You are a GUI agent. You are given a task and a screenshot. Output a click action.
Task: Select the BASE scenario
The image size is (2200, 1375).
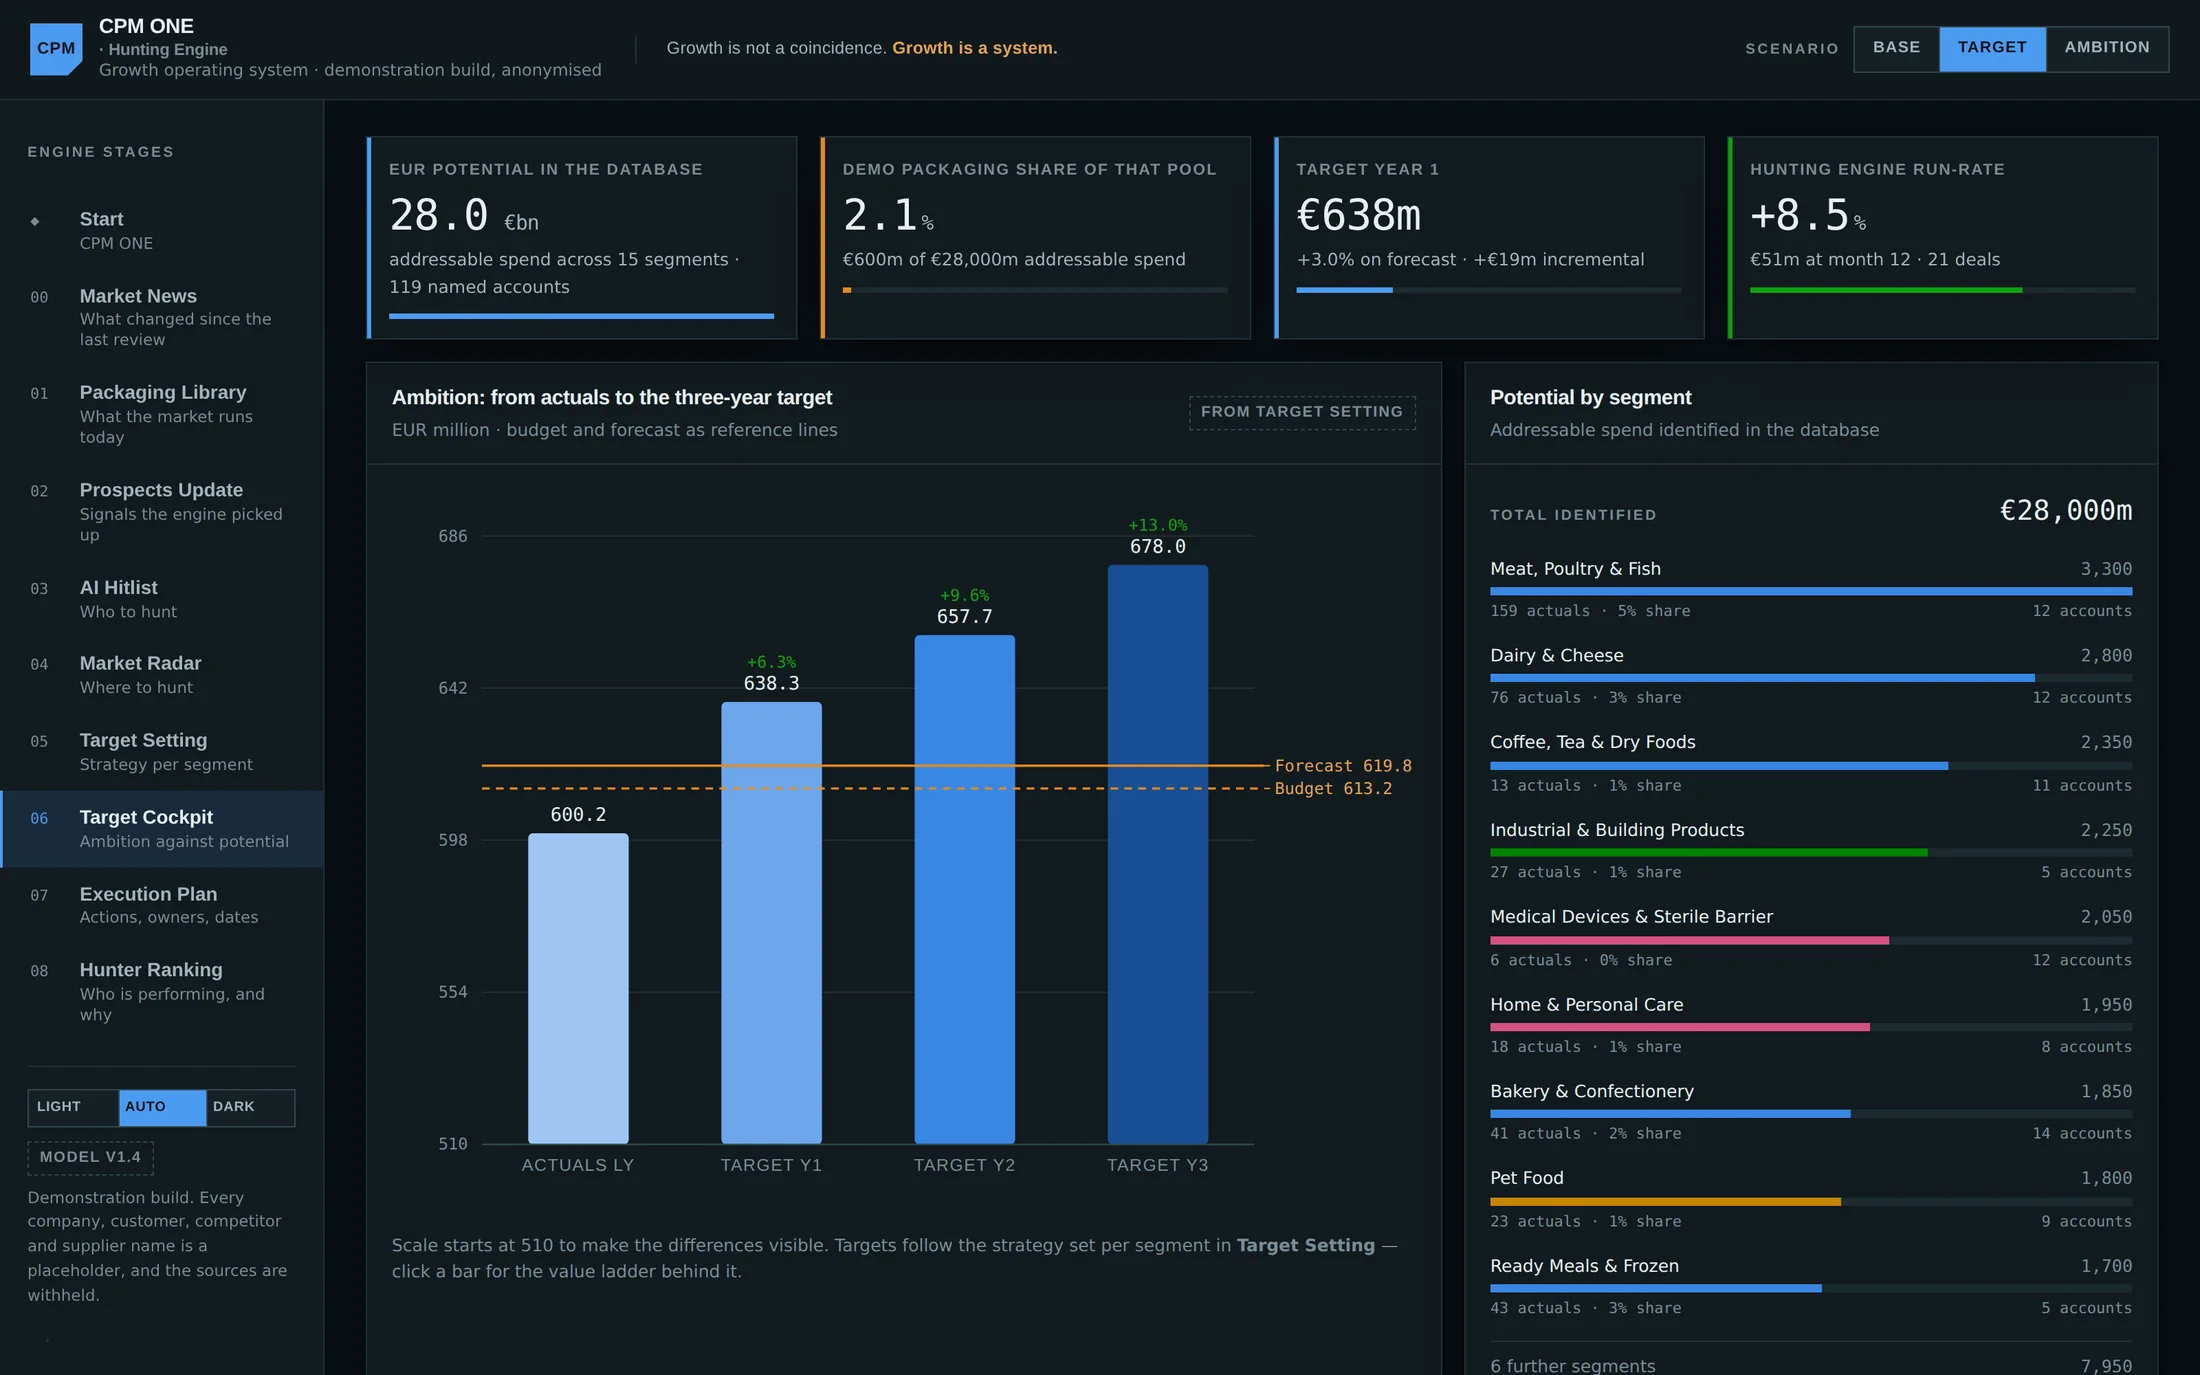[1896, 48]
